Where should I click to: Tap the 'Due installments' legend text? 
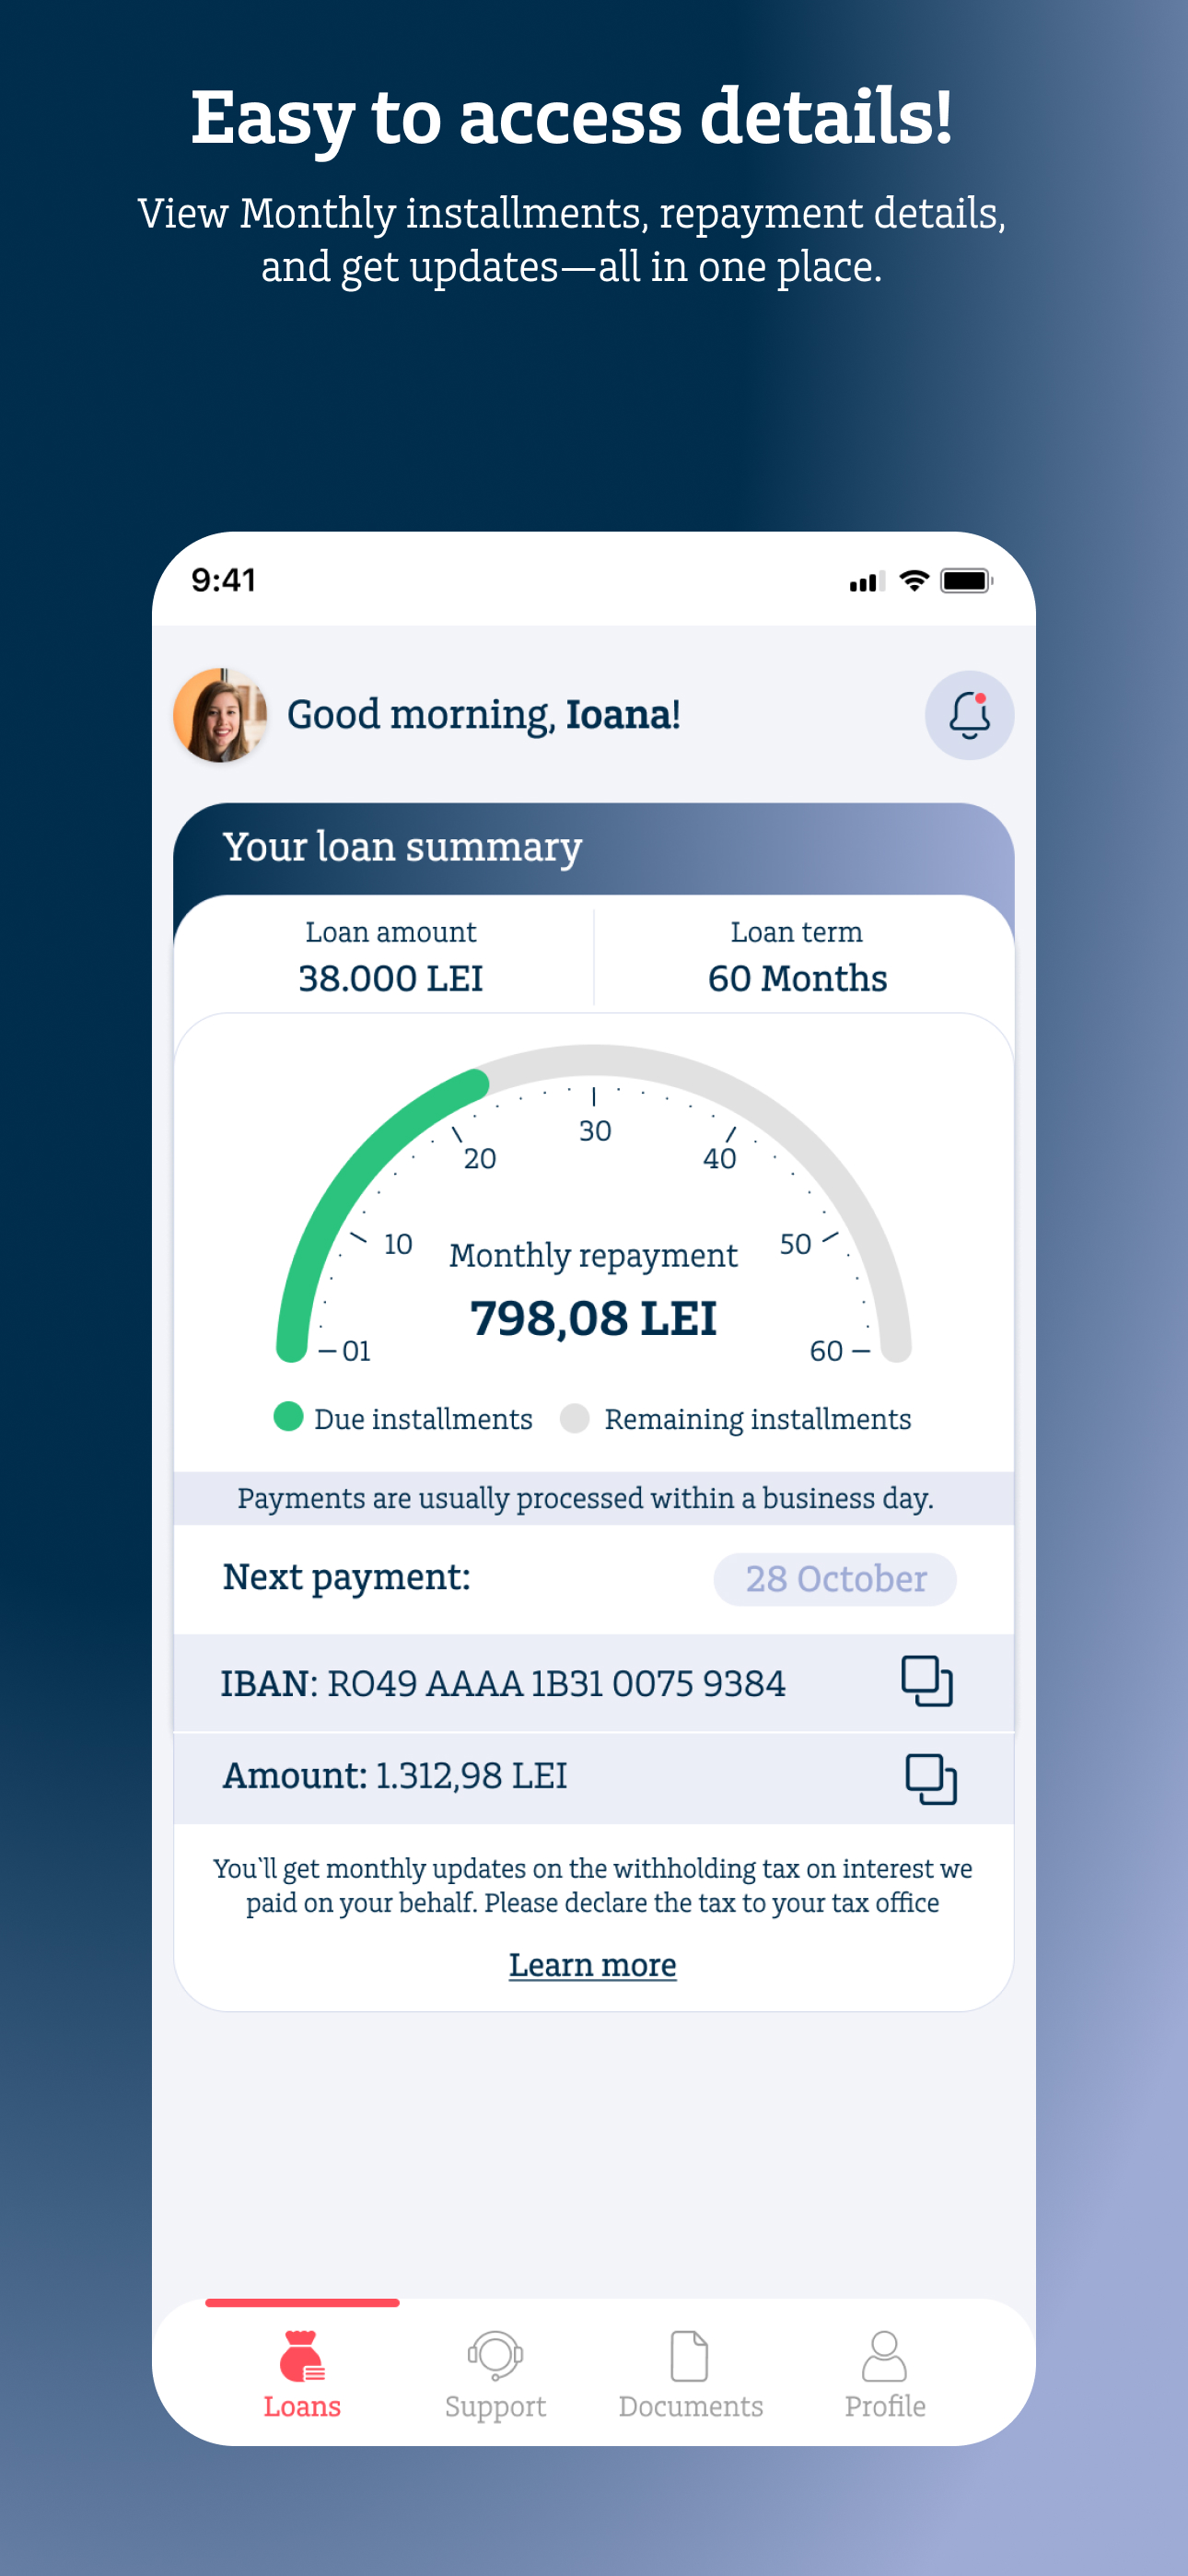(x=423, y=1419)
